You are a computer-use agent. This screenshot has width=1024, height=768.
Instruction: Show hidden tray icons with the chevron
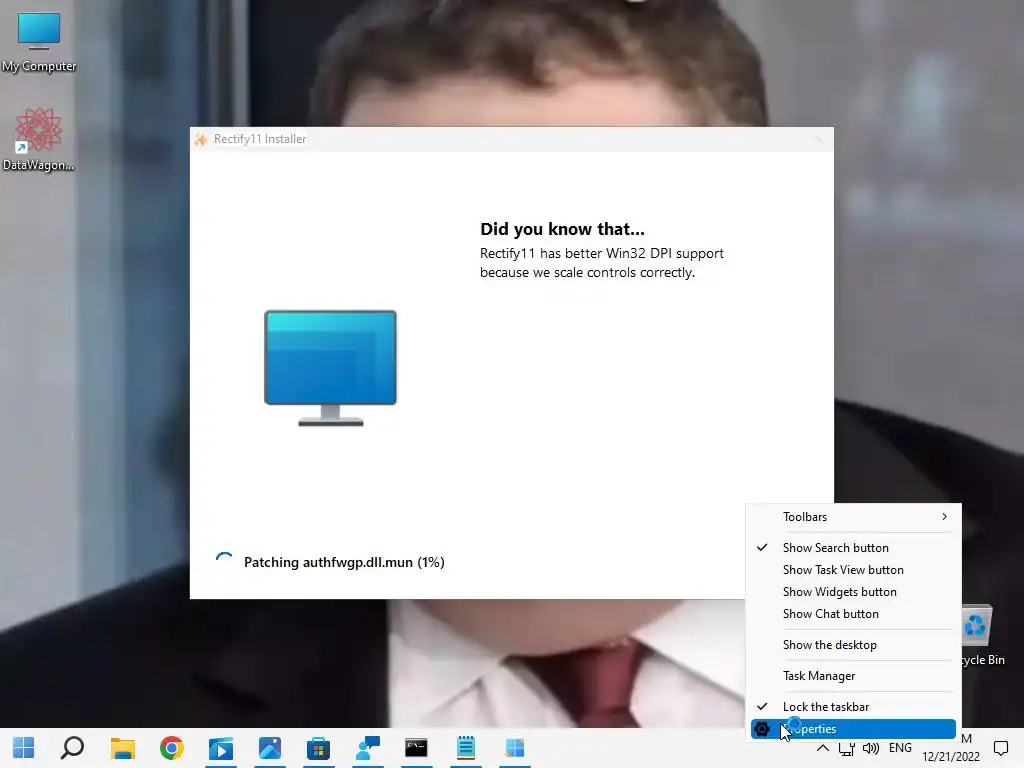point(823,748)
